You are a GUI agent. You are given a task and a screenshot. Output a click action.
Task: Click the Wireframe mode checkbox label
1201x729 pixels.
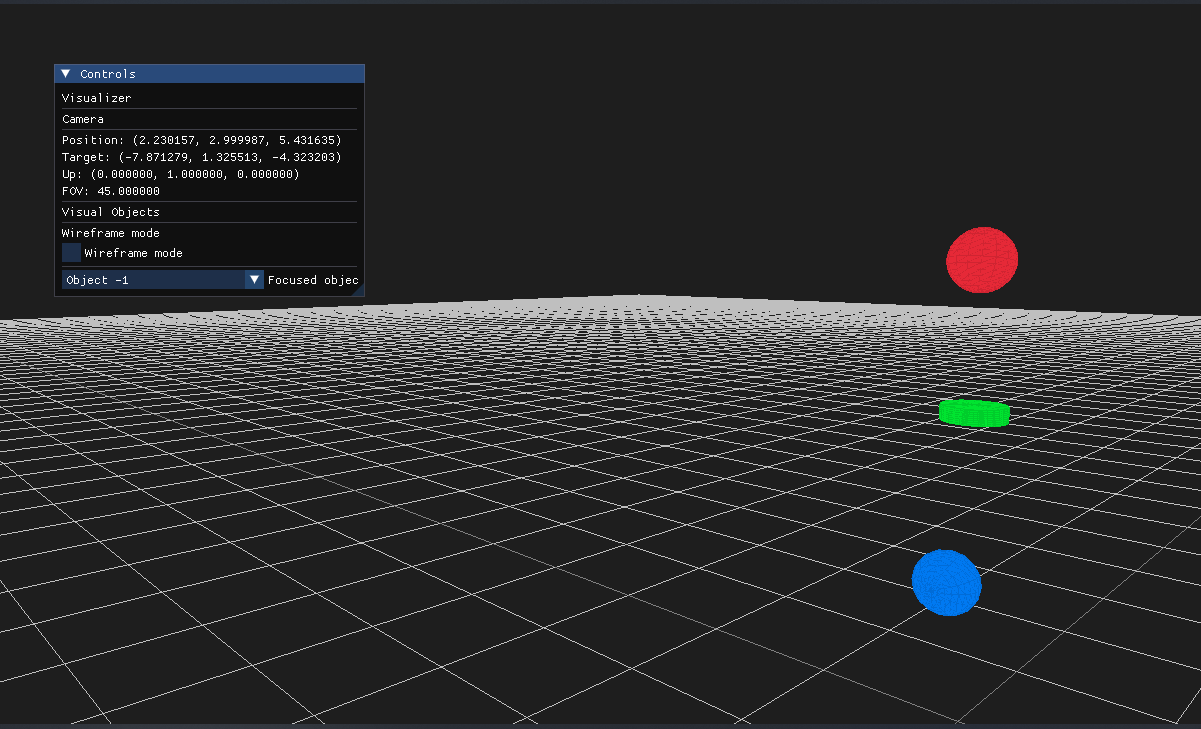point(134,253)
